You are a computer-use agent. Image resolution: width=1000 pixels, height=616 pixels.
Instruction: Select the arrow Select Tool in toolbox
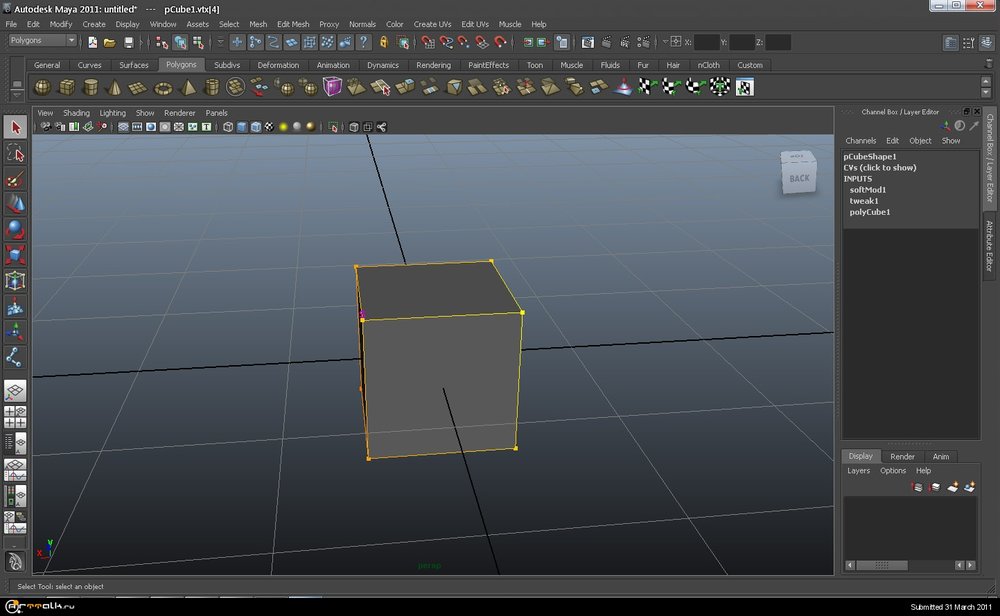15,127
